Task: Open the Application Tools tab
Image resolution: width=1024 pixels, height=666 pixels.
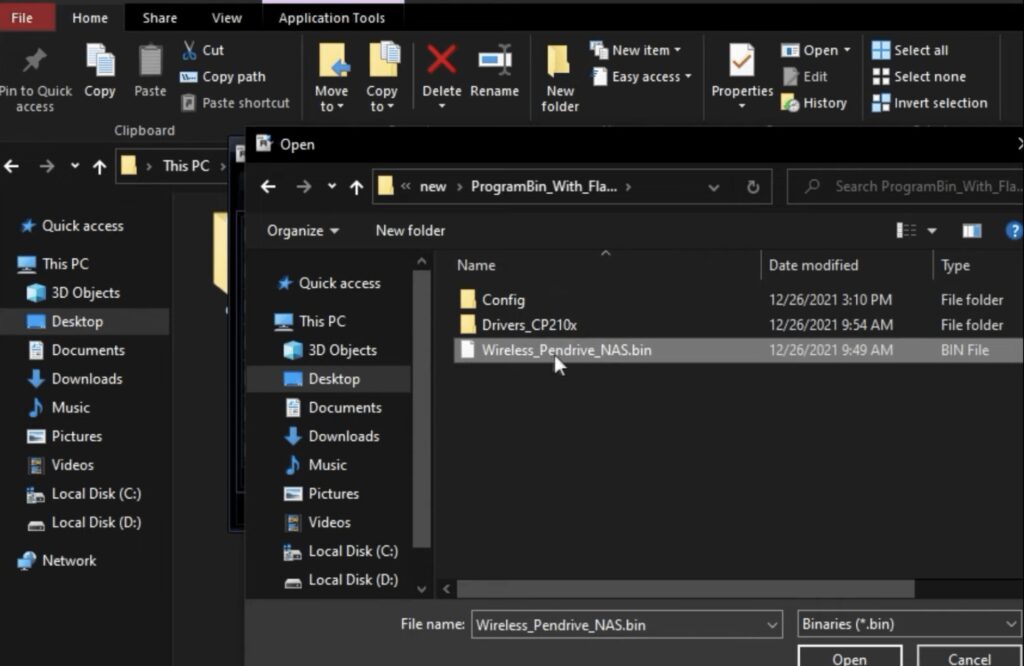Action: tap(332, 18)
